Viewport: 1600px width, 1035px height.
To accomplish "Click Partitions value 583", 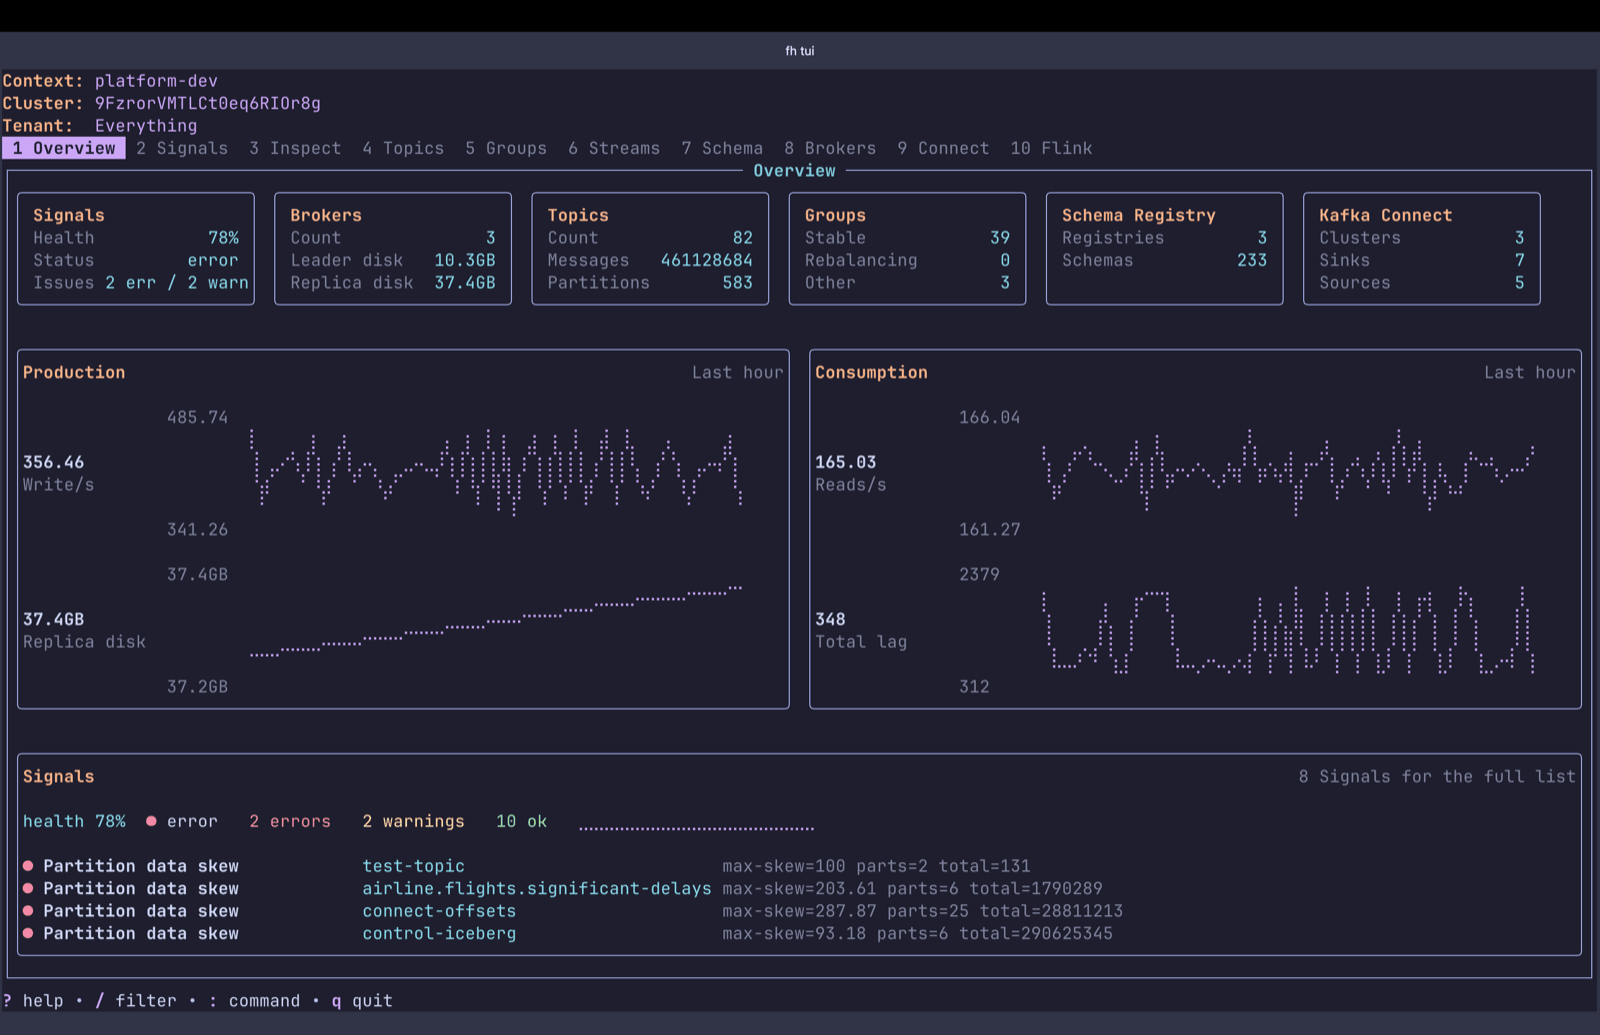I will 738,282.
